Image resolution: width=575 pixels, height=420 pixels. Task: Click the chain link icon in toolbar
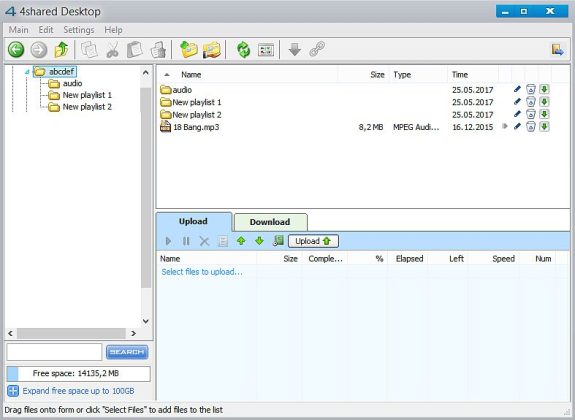click(x=317, y=49)
